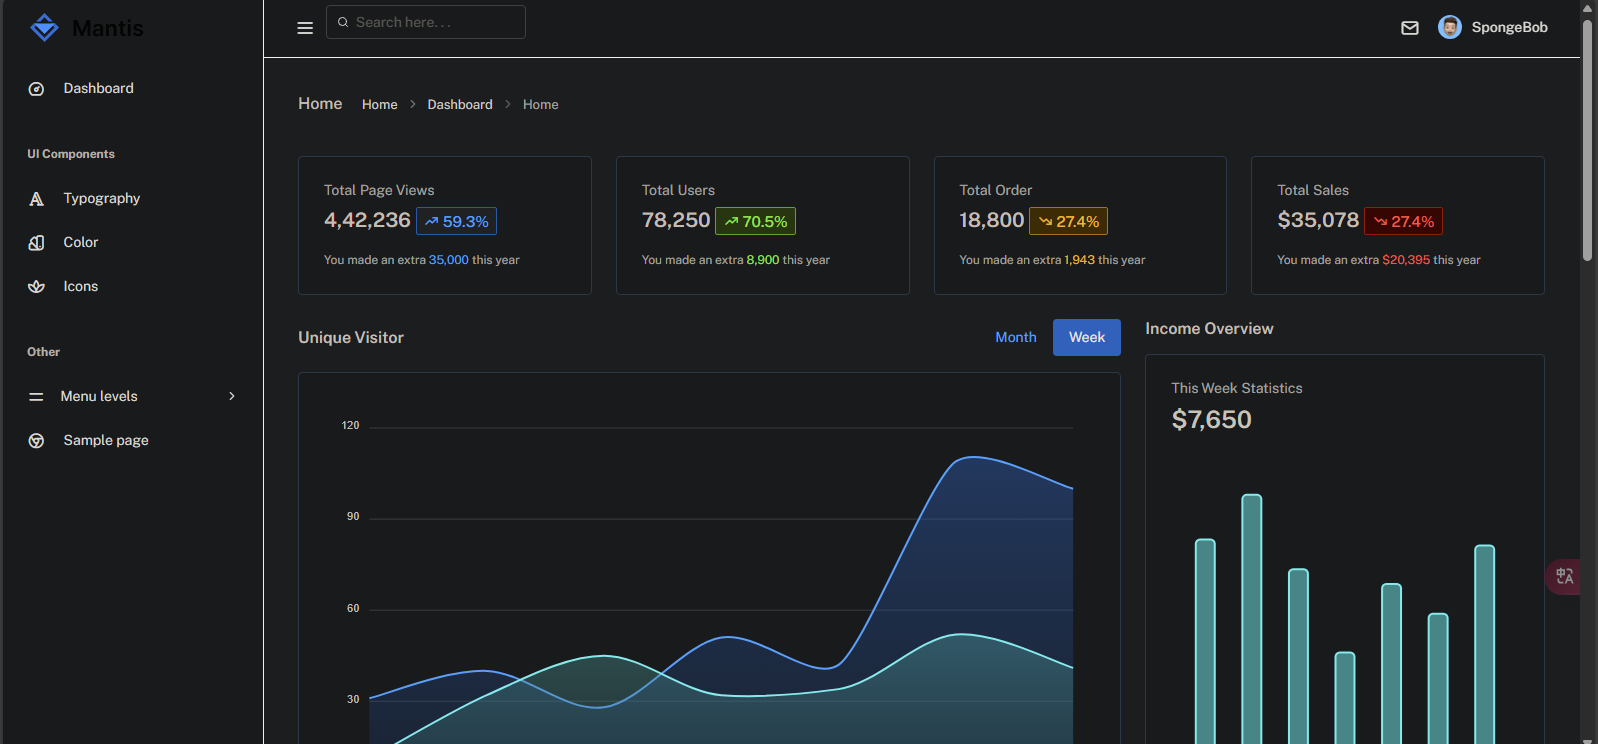The width and height of the screenshot is (1598, 744).
Task: Click the tallest teal income bar
Action: click(x=1251, y=618)
